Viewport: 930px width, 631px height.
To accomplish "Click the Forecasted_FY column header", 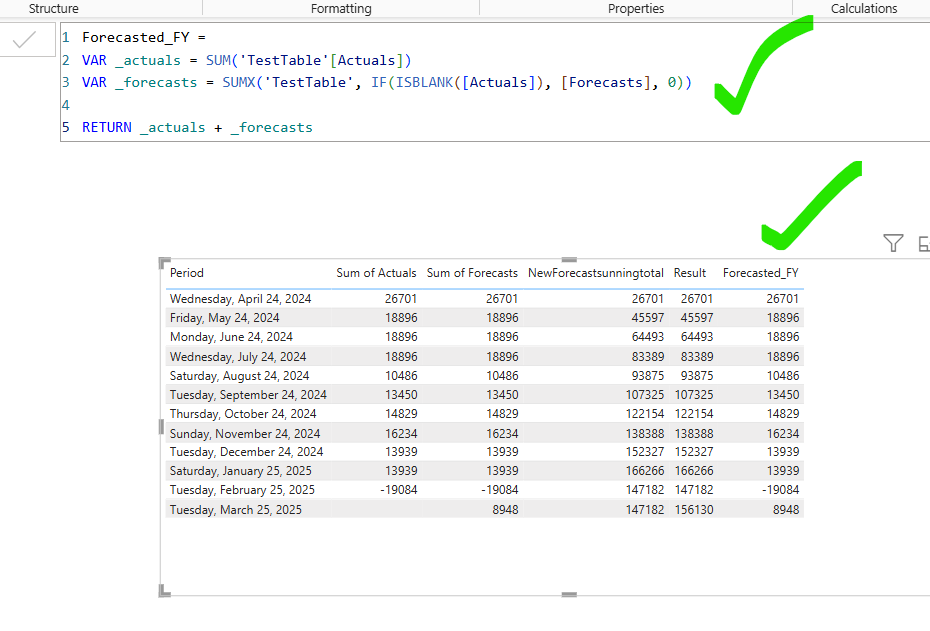I will coord(760,273).
